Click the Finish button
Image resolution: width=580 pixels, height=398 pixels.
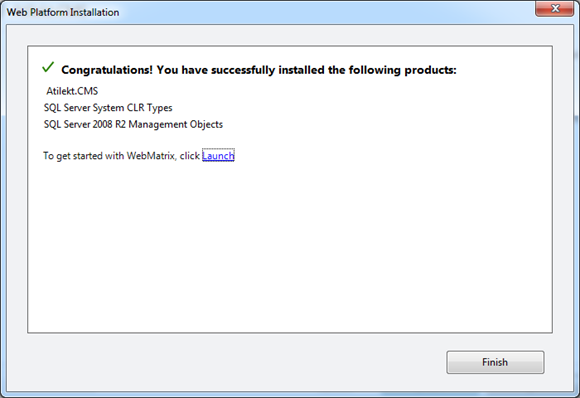click(x=495, y=362)
